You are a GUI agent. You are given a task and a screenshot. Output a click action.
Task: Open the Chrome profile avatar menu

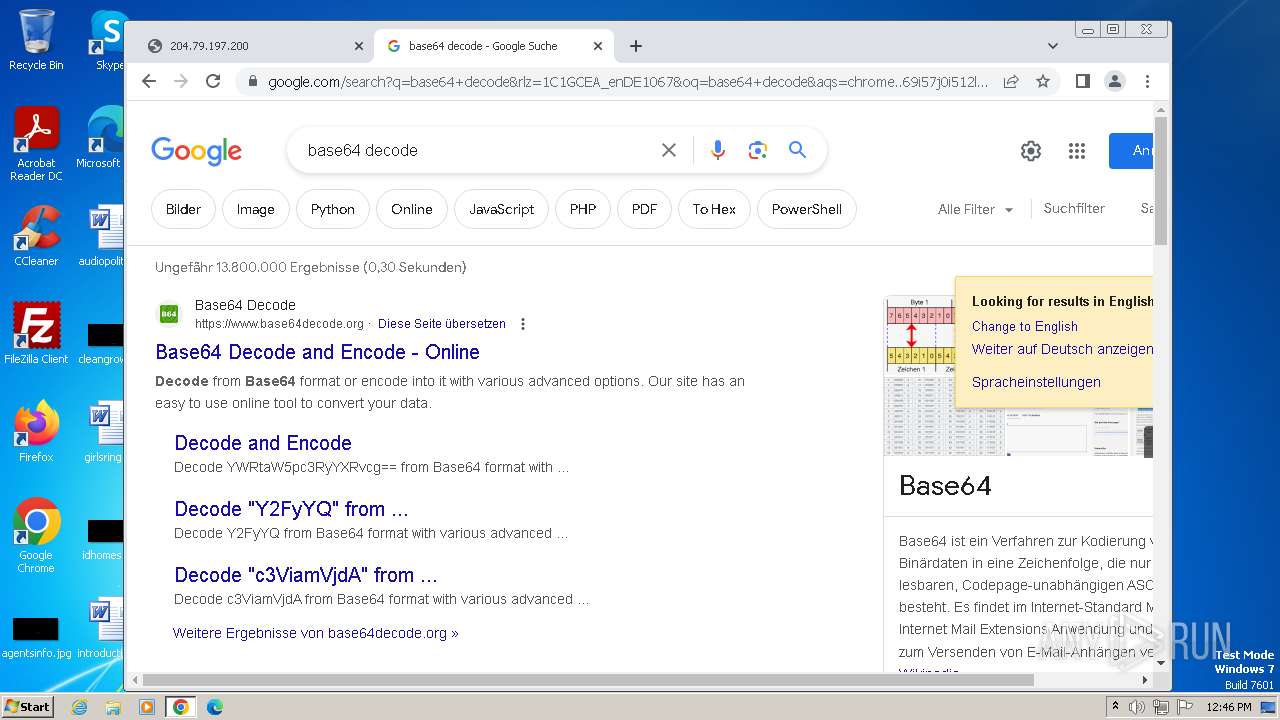tap(1115, 81)
